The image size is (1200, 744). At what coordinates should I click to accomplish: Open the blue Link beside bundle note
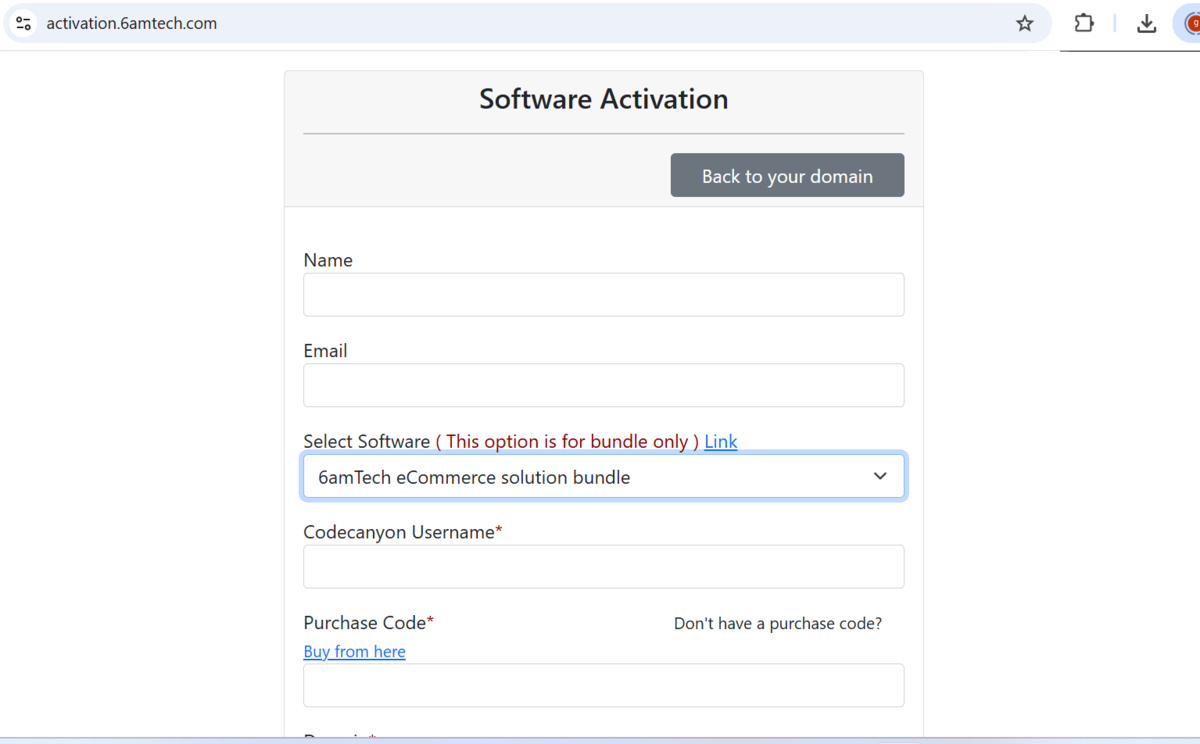(720, 442)
